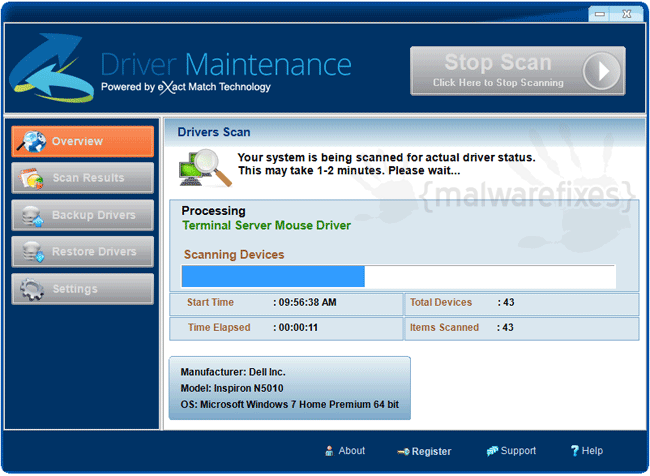
Task: Click the About person icon
Action: 329,451
